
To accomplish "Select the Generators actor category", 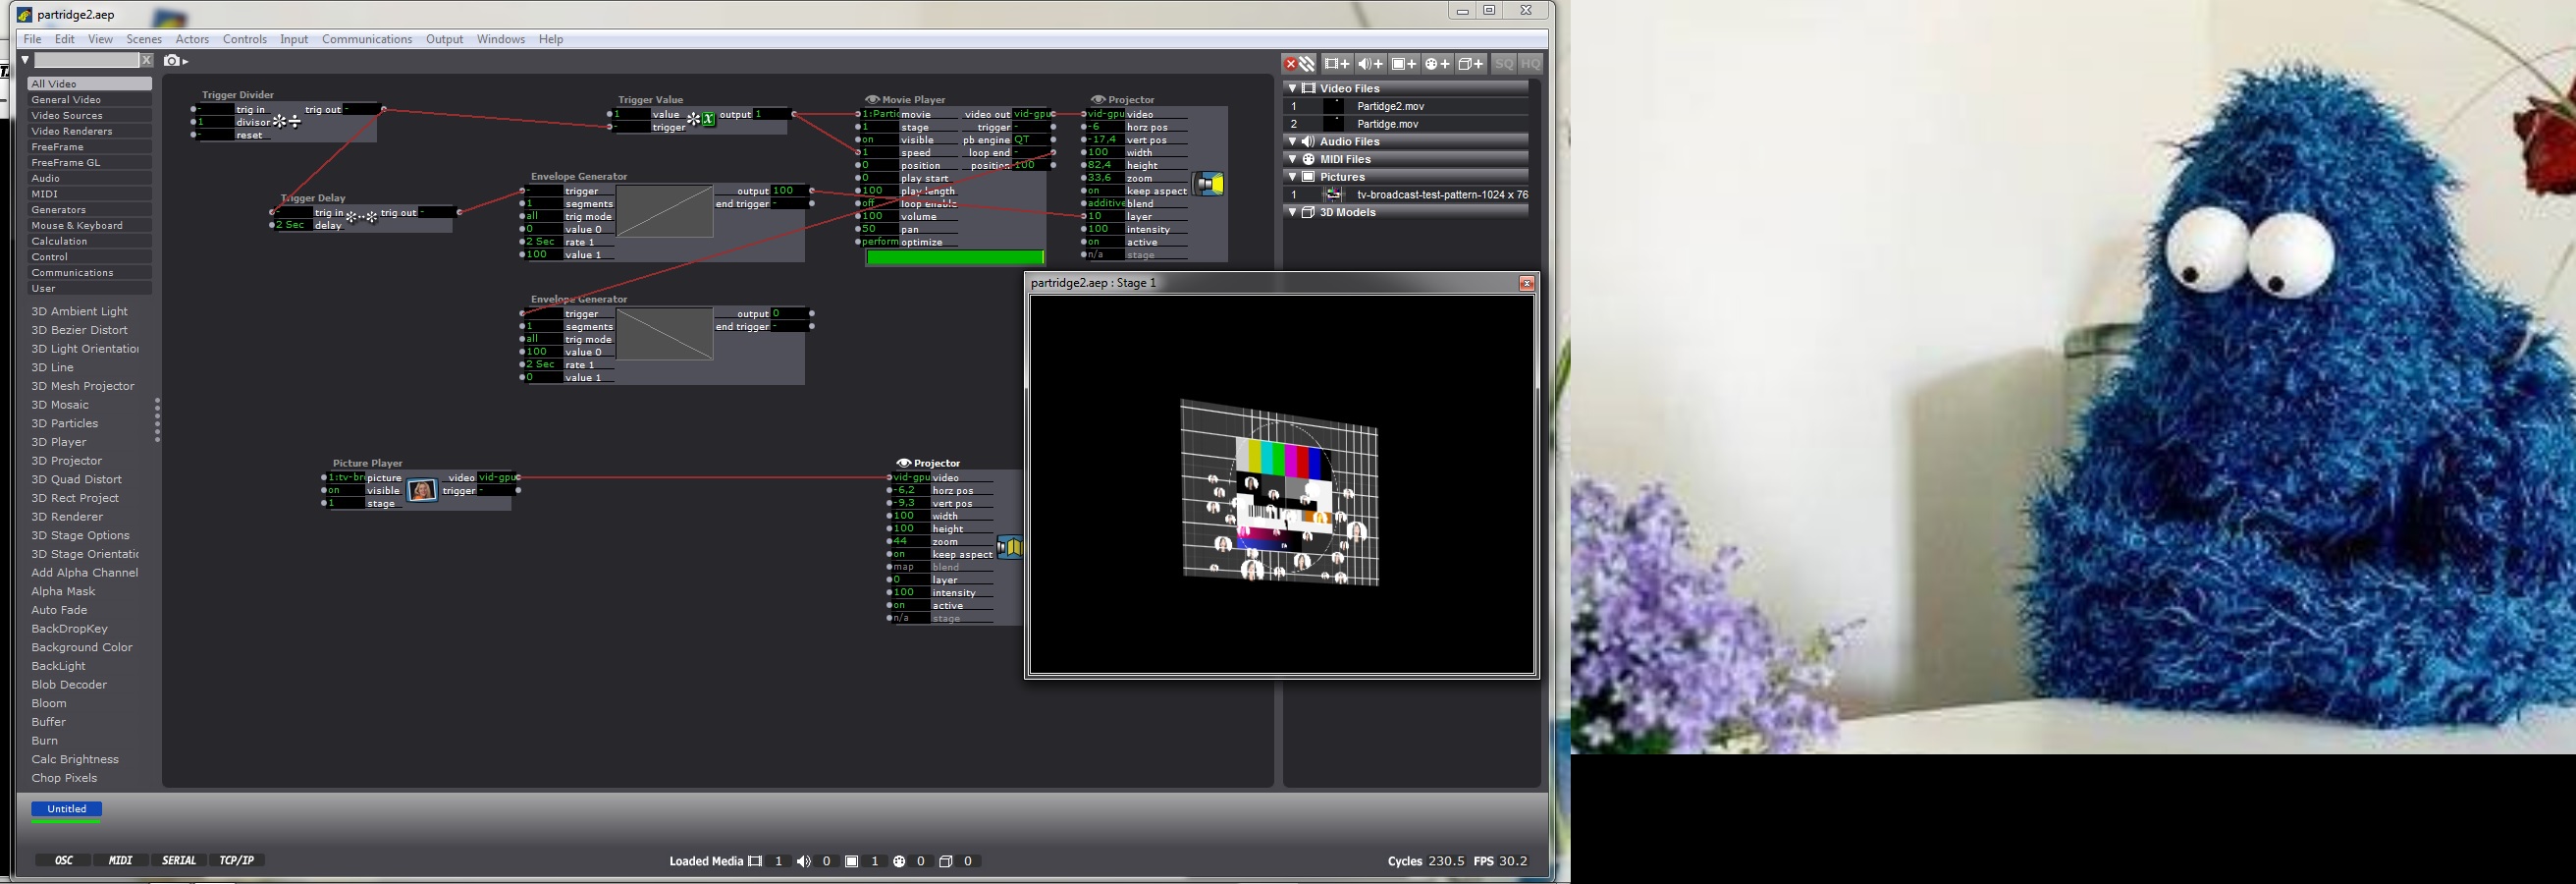I will pyautogui.click(x=90, y=210).
